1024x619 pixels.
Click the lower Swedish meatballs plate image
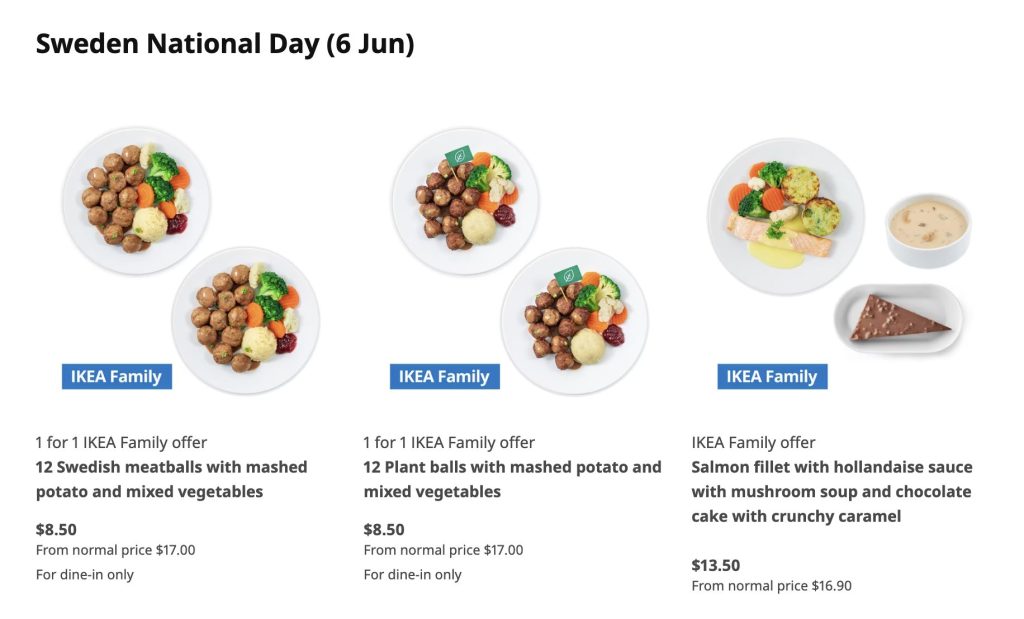point(245,318)
